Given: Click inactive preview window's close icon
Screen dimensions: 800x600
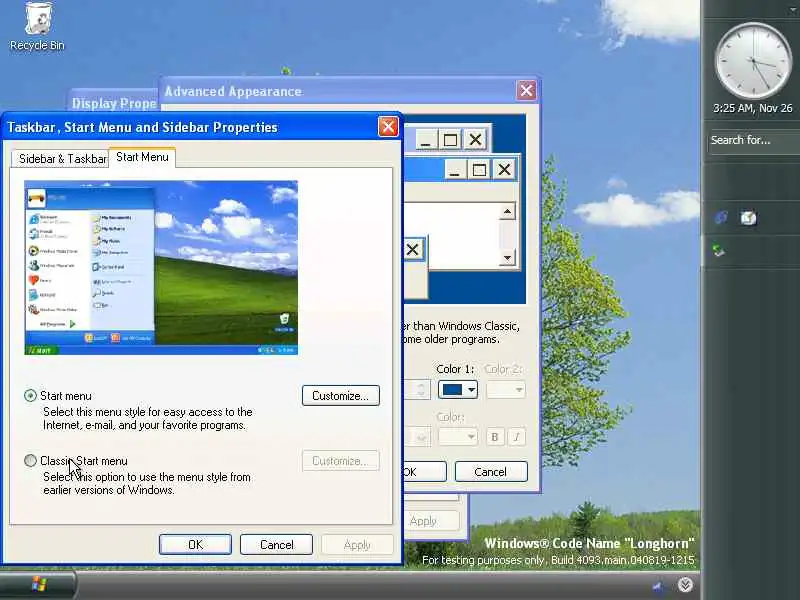Looking at the screenshot, I should tap(476, 139).
